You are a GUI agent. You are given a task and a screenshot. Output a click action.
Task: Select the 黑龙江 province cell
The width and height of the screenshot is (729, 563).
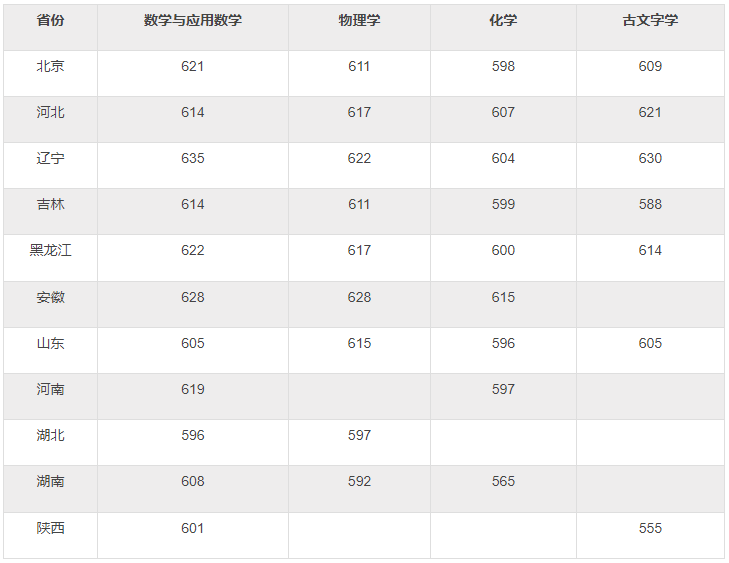pos(50,250)
